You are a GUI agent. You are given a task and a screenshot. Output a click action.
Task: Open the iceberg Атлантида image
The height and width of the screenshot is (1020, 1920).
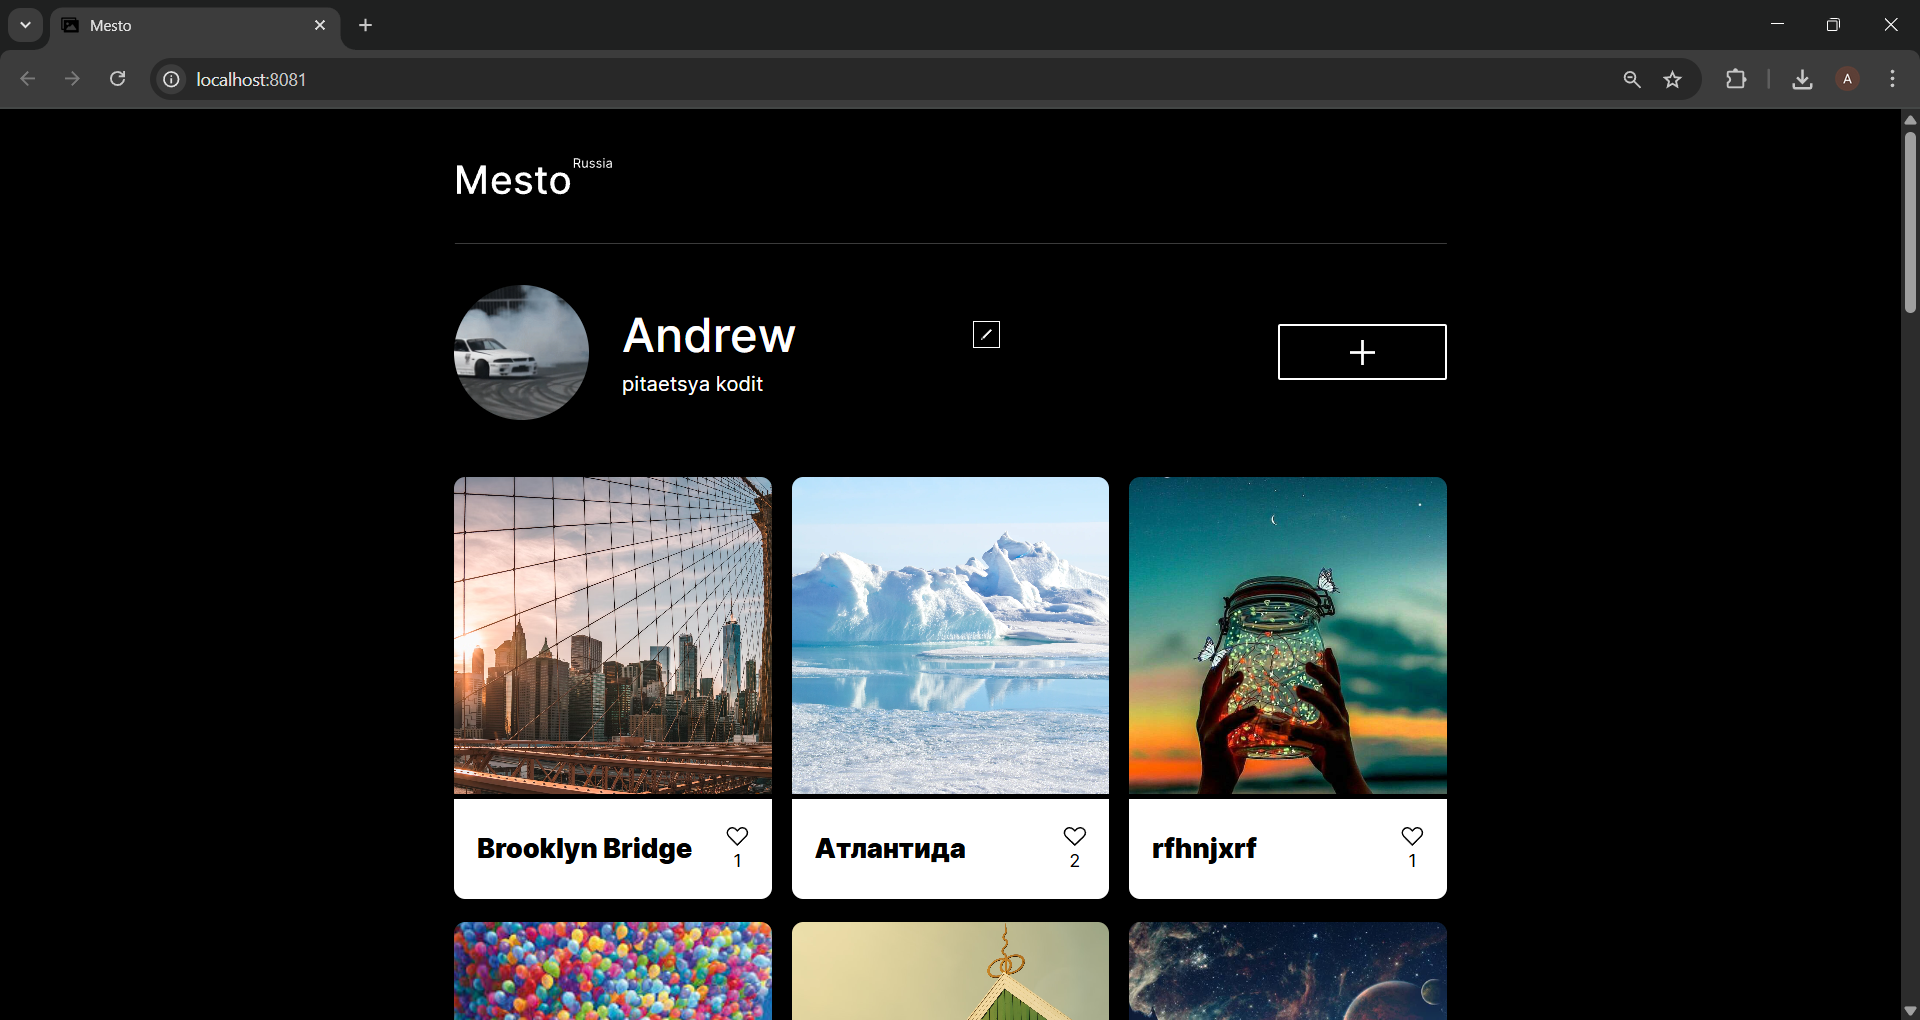(950, 636)
